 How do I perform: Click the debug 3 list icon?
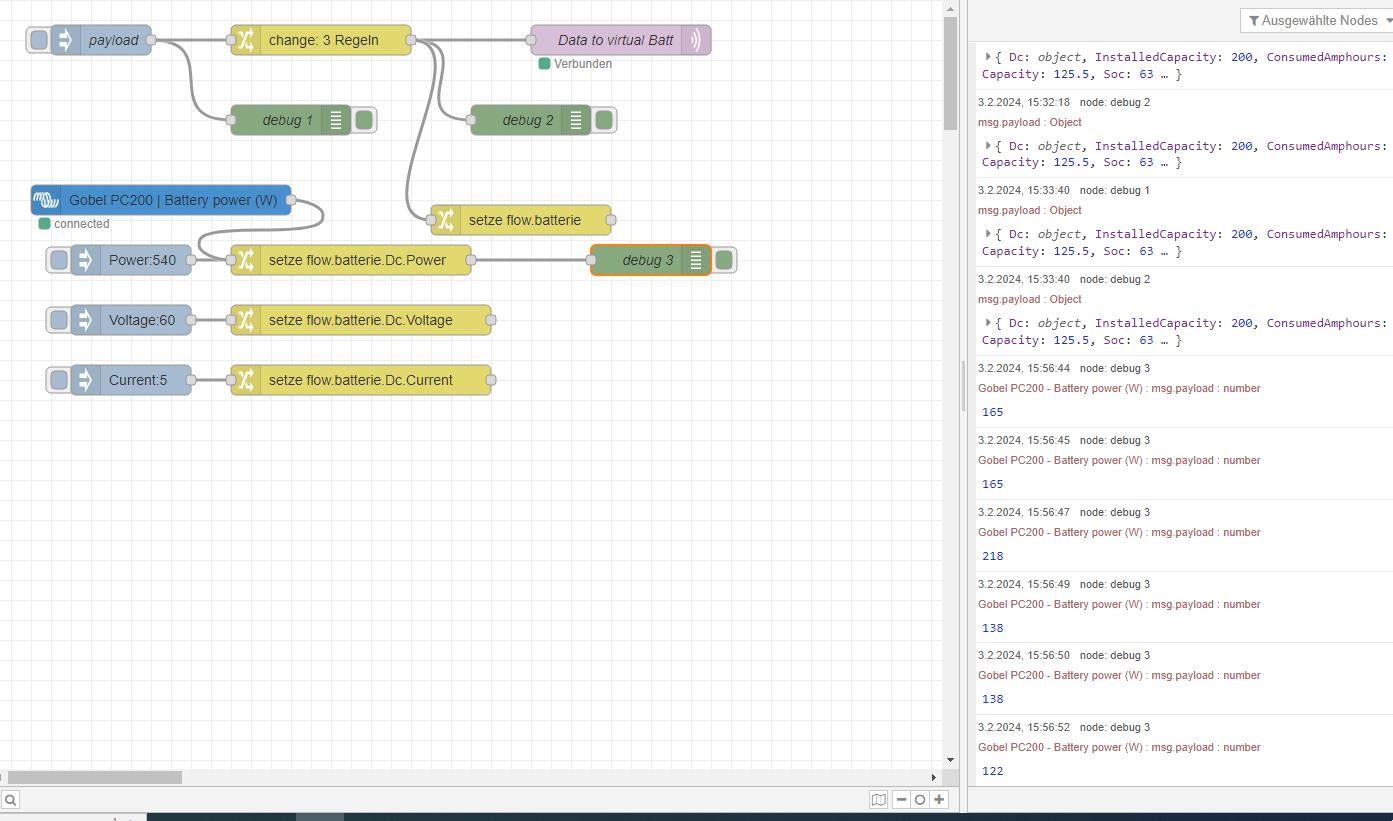[x=696, y=260]
